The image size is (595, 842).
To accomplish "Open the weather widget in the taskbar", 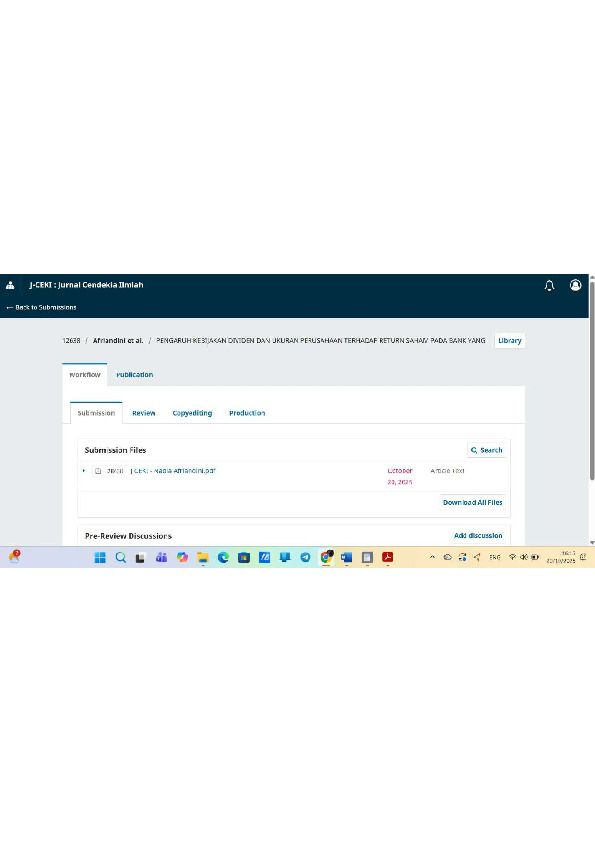I will (x=14, y=557).
